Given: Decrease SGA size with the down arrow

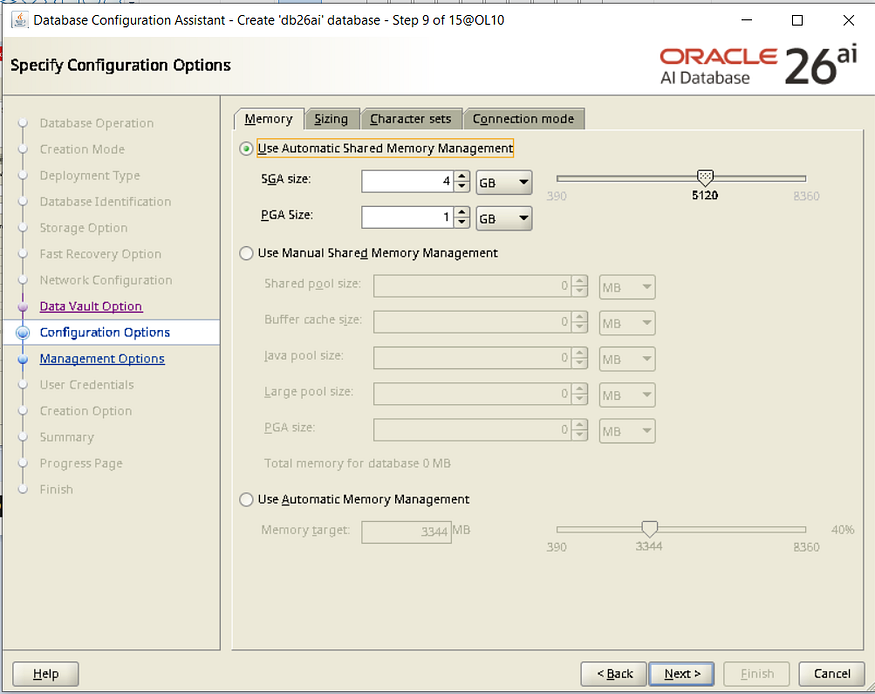Looking at the screenshot, I should coord(461,187).
